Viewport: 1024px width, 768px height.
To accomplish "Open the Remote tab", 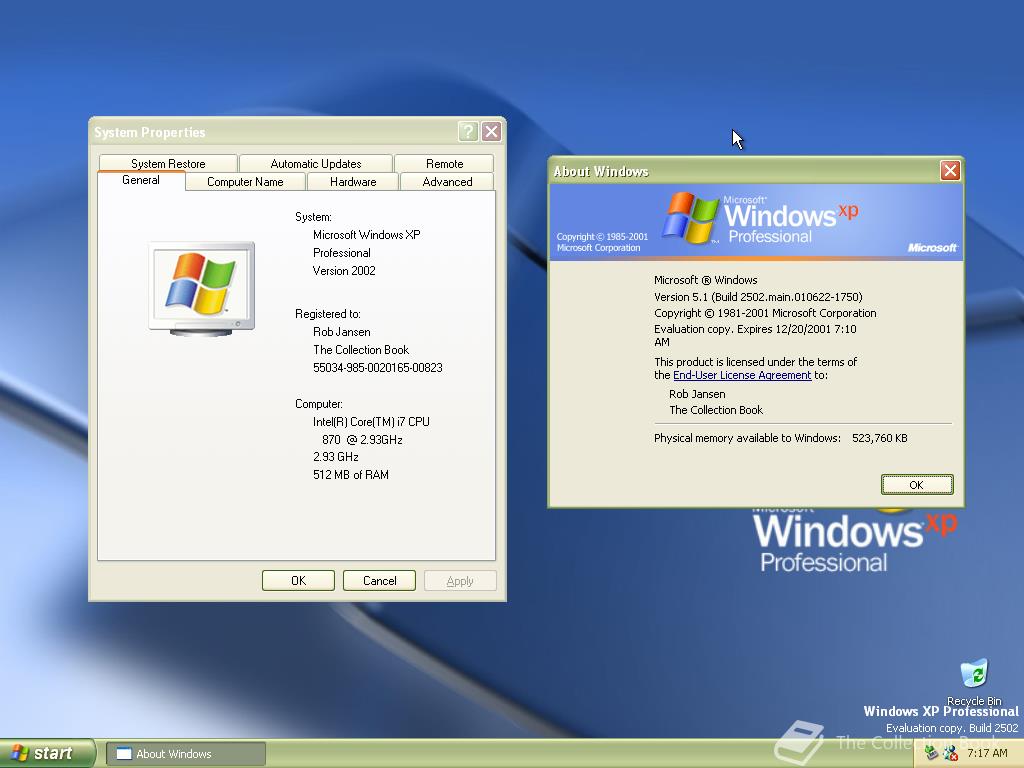I will 444,163.
